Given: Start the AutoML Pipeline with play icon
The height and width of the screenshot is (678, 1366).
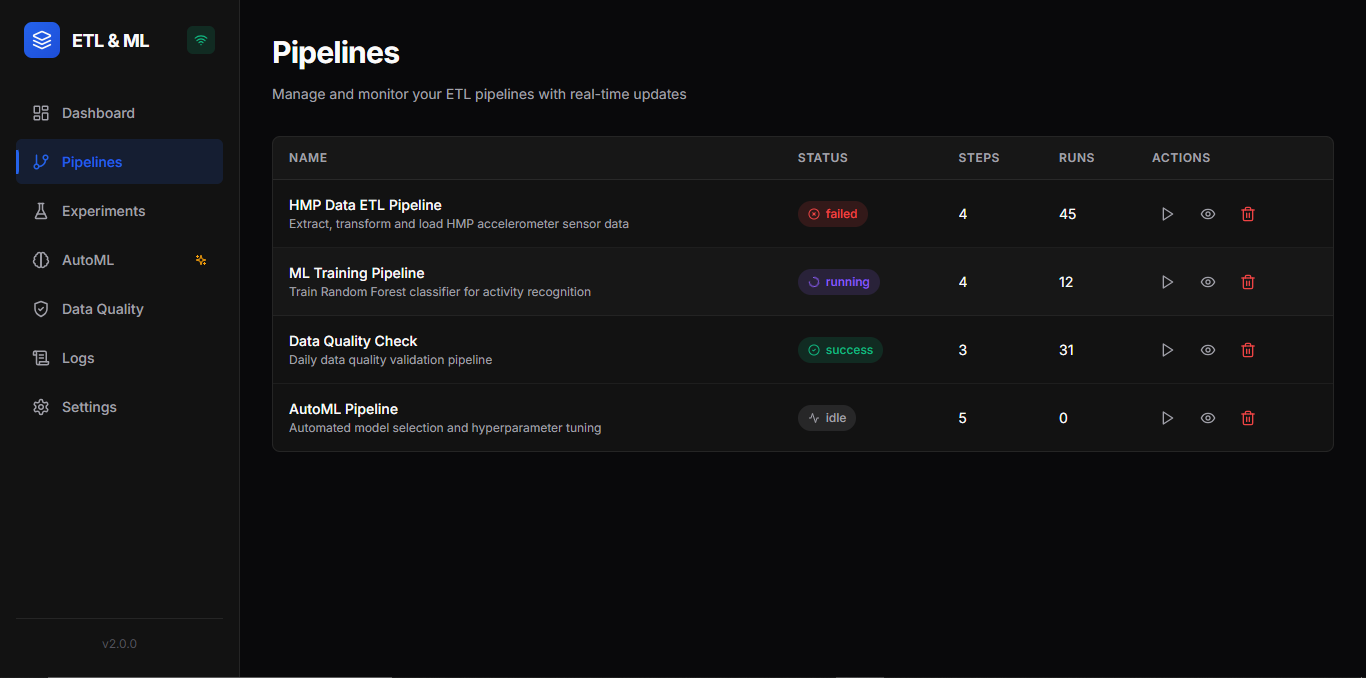Looking at the screenshot, I should click(1167, 418).
